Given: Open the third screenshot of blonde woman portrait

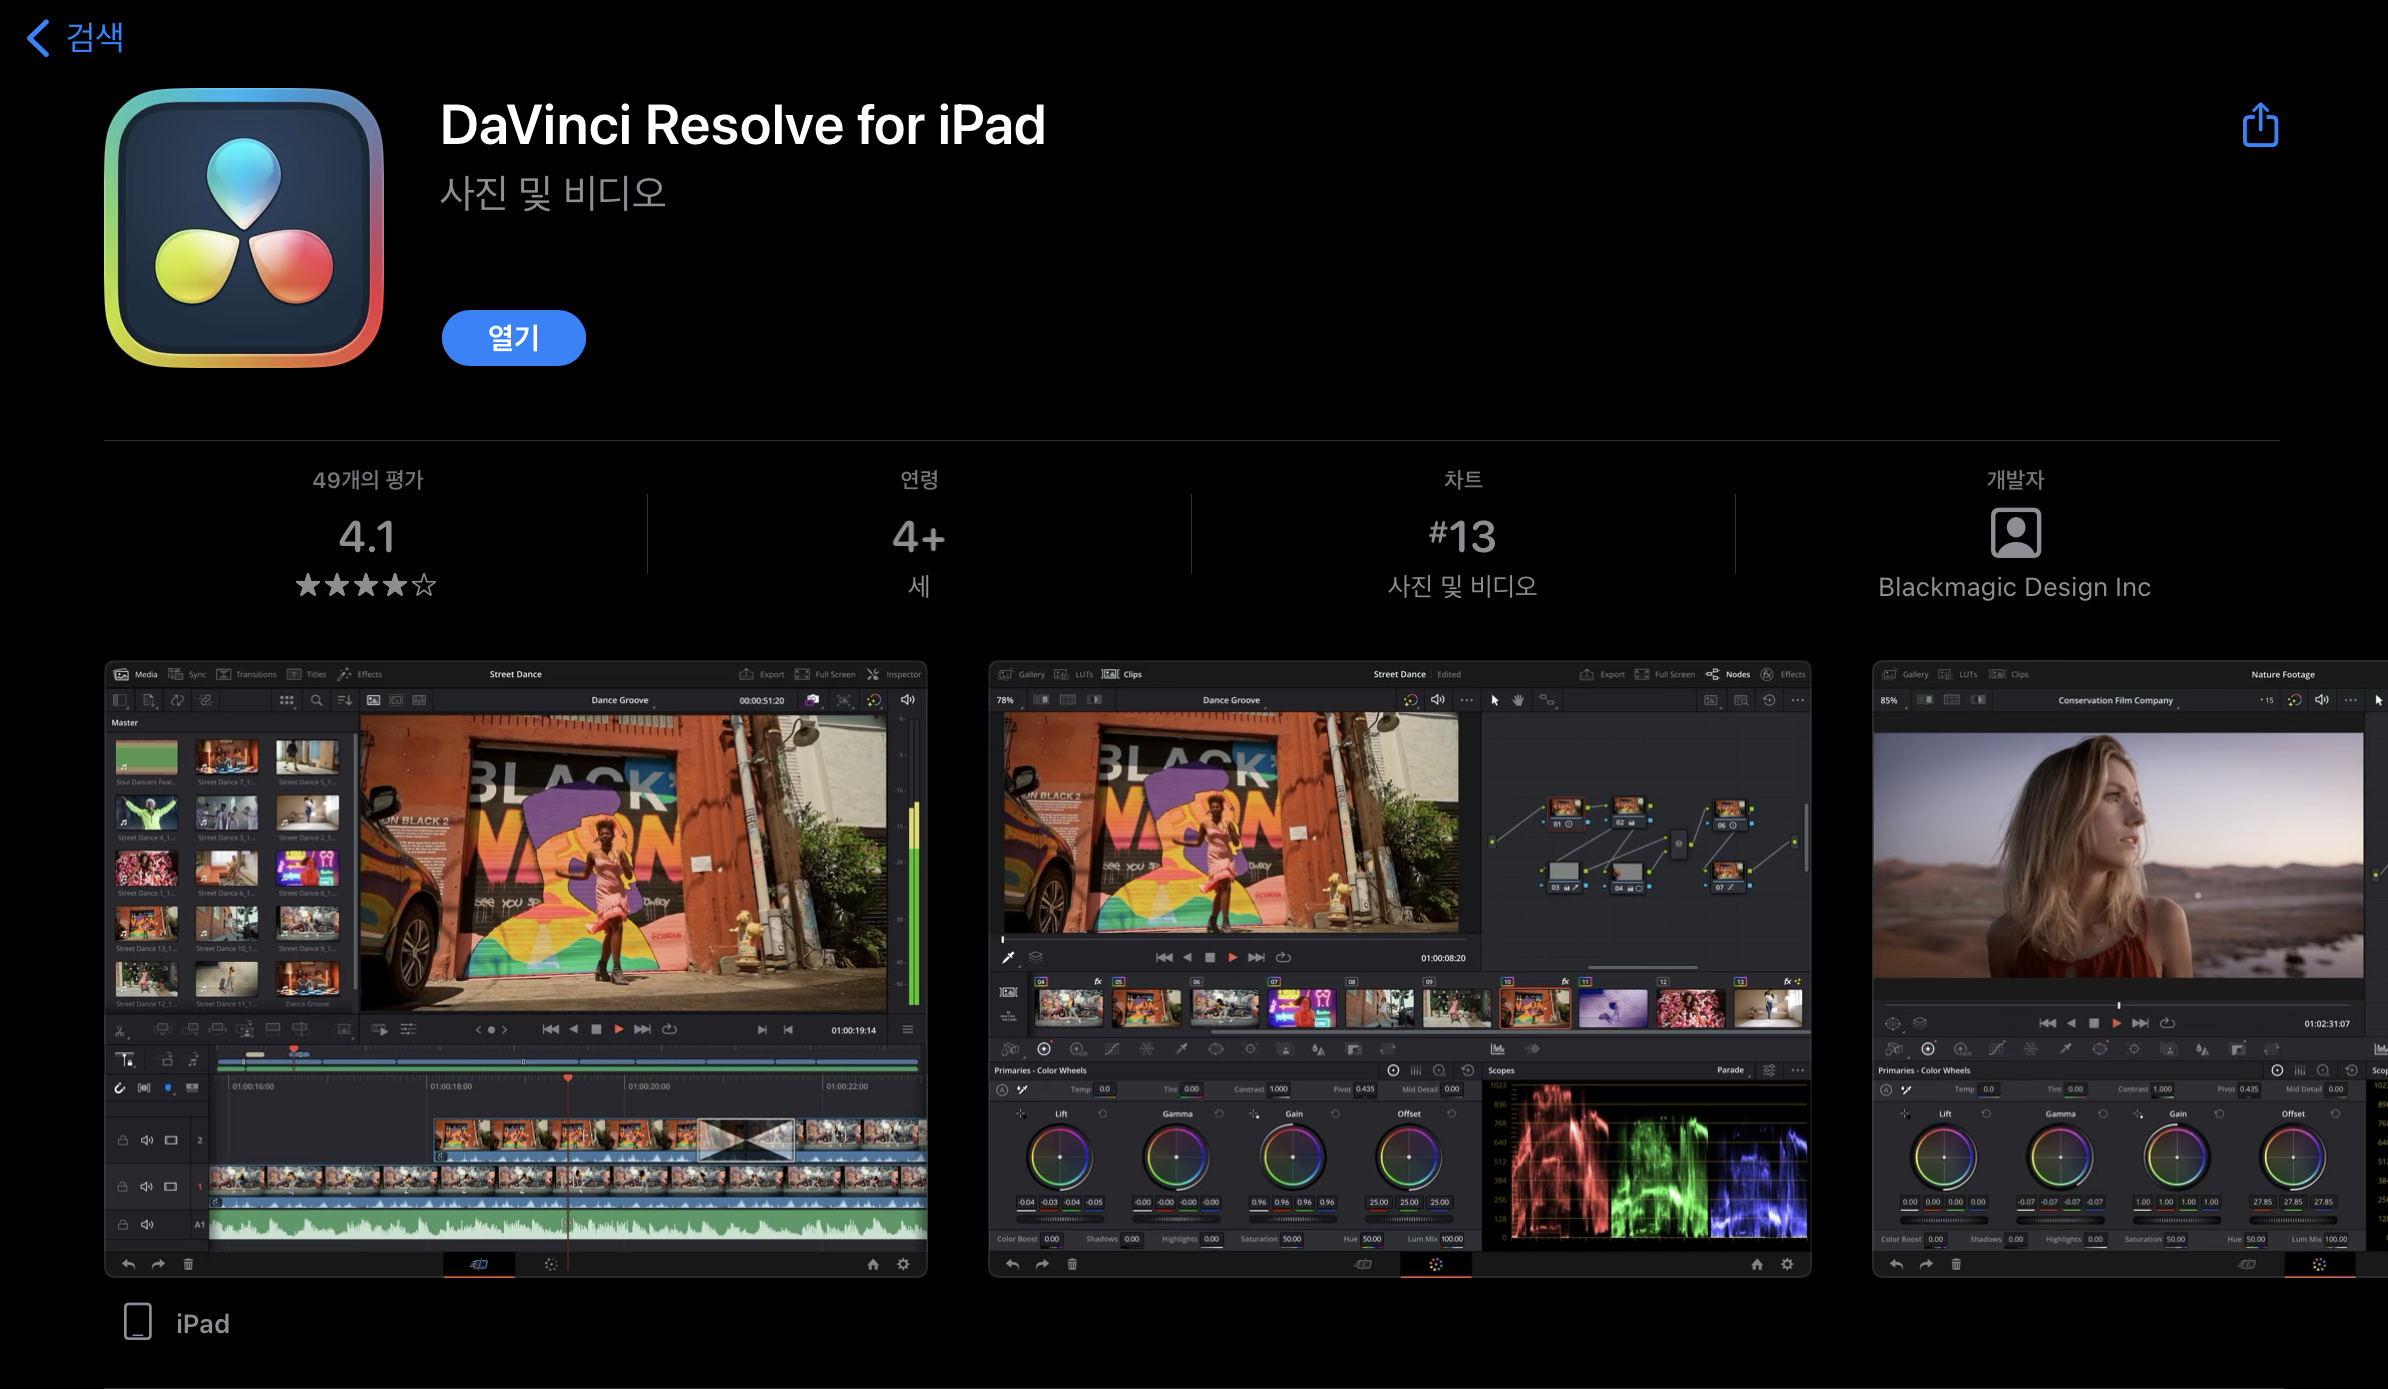Looking at the screenshot, I should pos(2129,968).
